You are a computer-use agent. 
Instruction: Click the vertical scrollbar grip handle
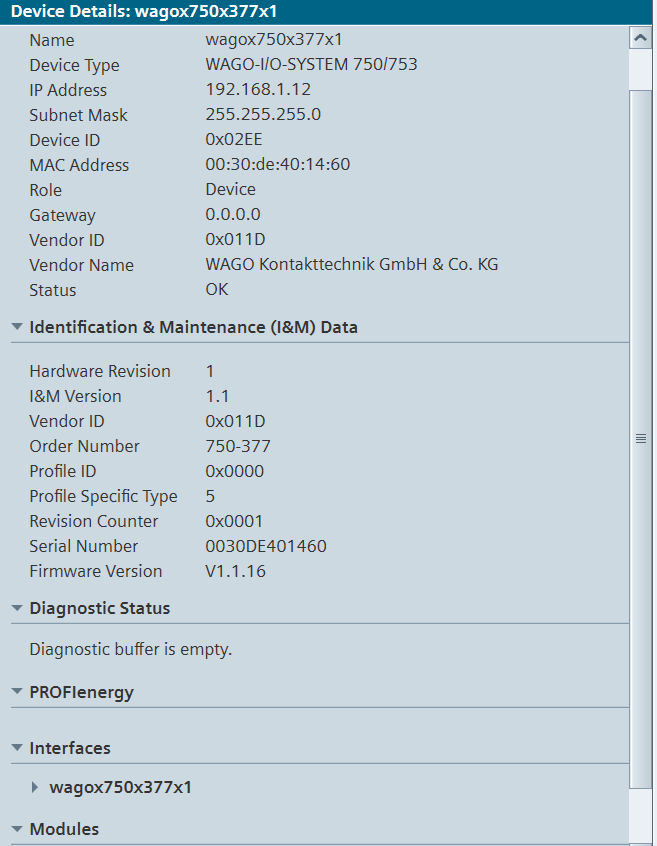point(641,438)
